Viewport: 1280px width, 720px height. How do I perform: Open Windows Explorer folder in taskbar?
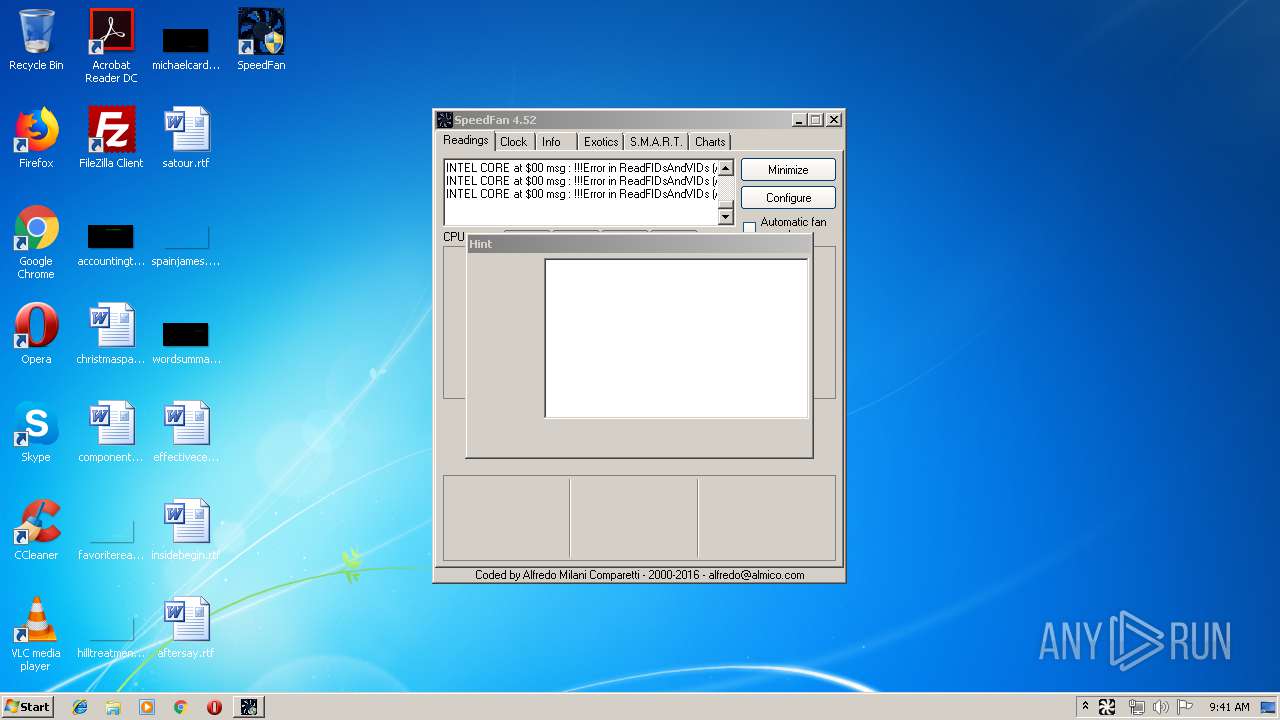tap(113, 707)
